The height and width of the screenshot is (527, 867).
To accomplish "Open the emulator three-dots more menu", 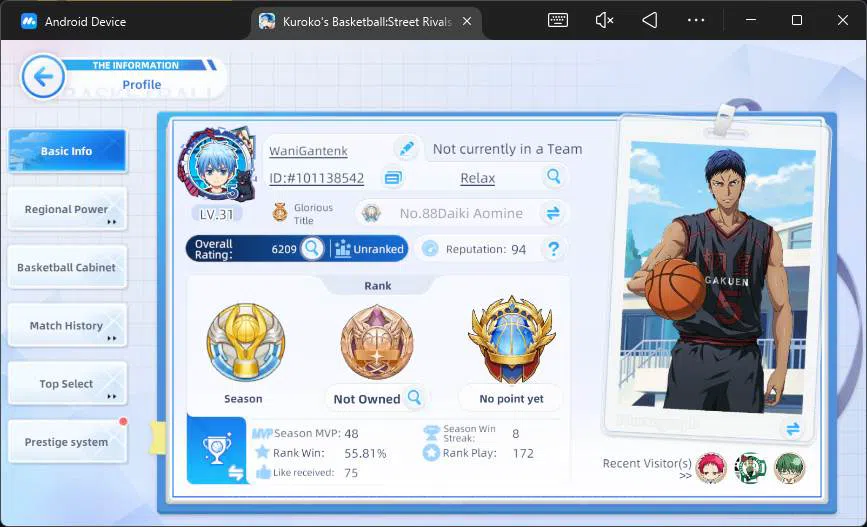I will [696, 20].
